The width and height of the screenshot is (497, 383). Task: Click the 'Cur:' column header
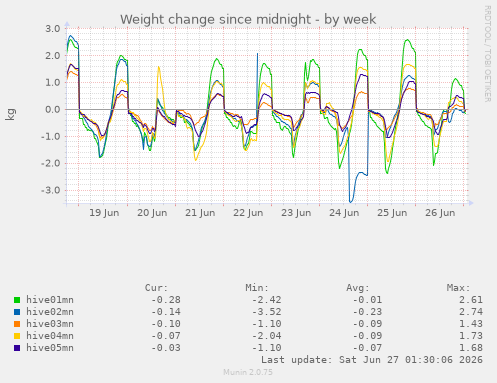pos(156,288)
